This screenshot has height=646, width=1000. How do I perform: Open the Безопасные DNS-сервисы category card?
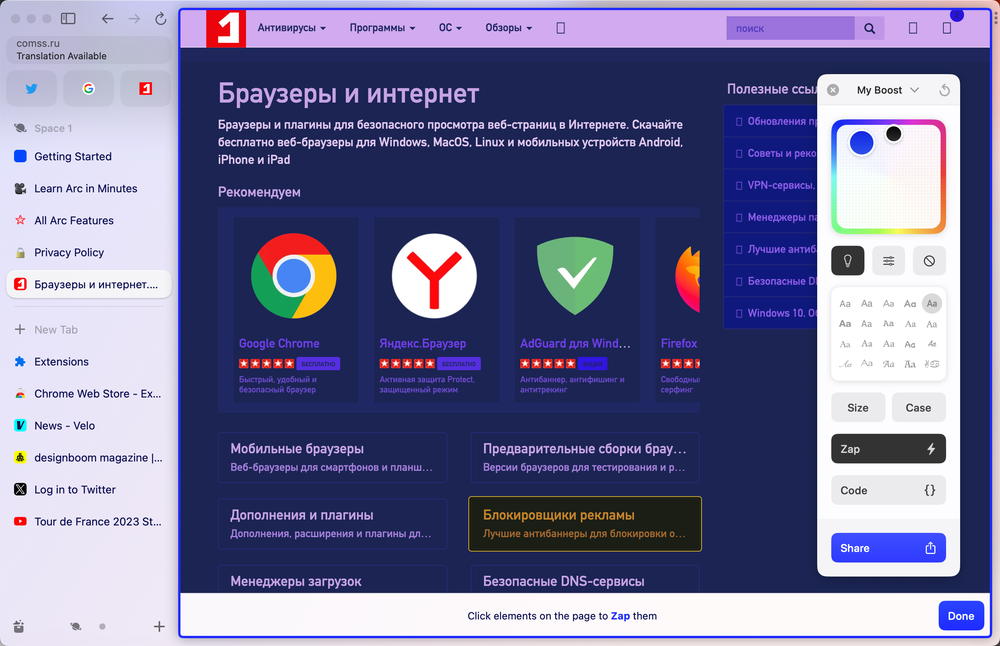pyautogui.click(x=585, y=579)
